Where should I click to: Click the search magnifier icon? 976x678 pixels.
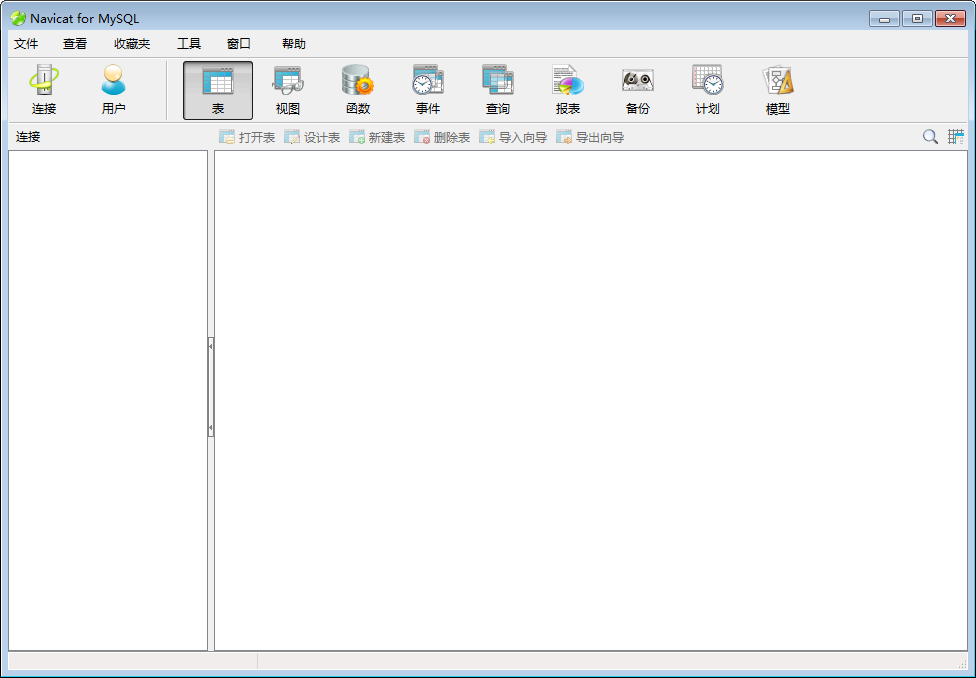coord(930,136)
